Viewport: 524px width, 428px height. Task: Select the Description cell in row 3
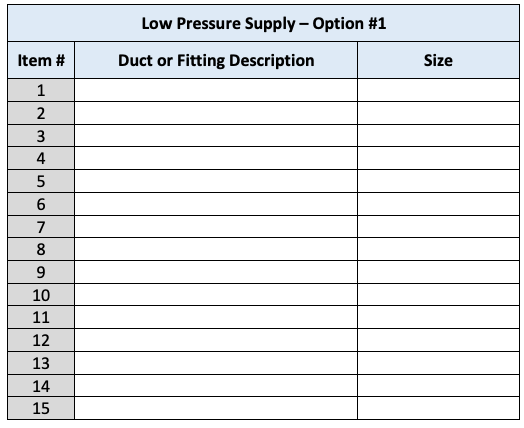point(216,136)
